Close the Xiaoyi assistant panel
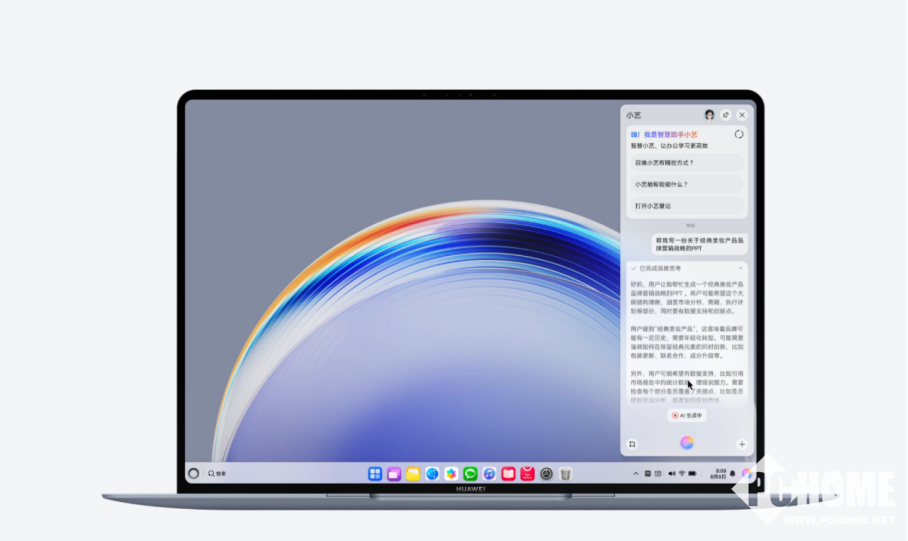The height and width of the screenshot is (541, 908). (x=742, y=115)
